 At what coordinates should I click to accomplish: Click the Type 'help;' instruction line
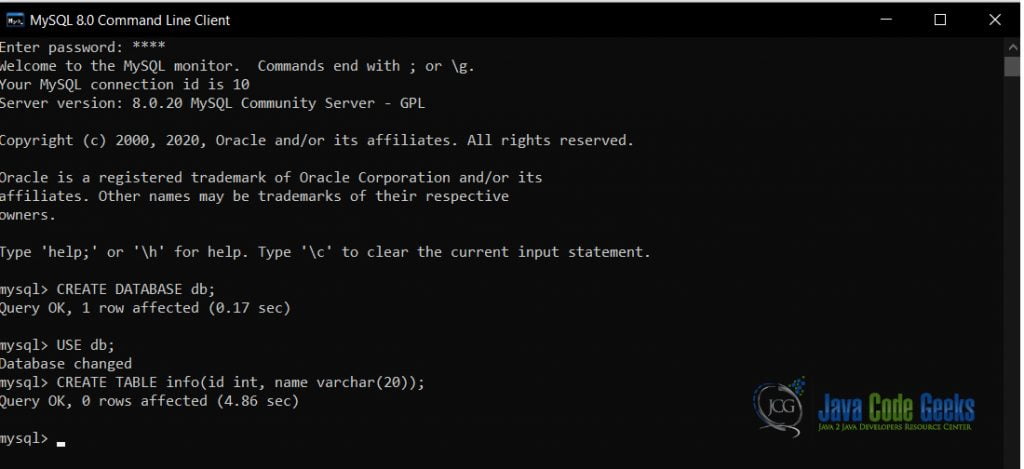click(x=325, y=252)
